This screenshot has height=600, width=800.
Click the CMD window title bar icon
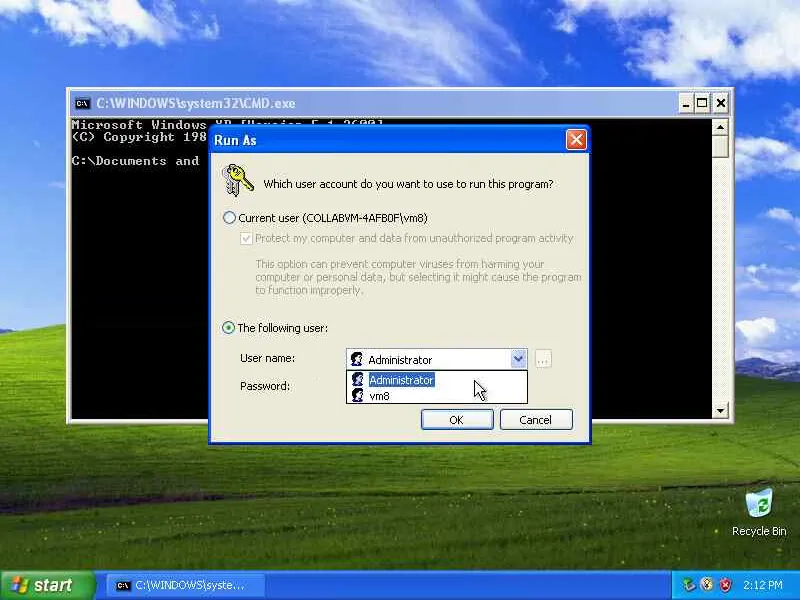[82, 103]
